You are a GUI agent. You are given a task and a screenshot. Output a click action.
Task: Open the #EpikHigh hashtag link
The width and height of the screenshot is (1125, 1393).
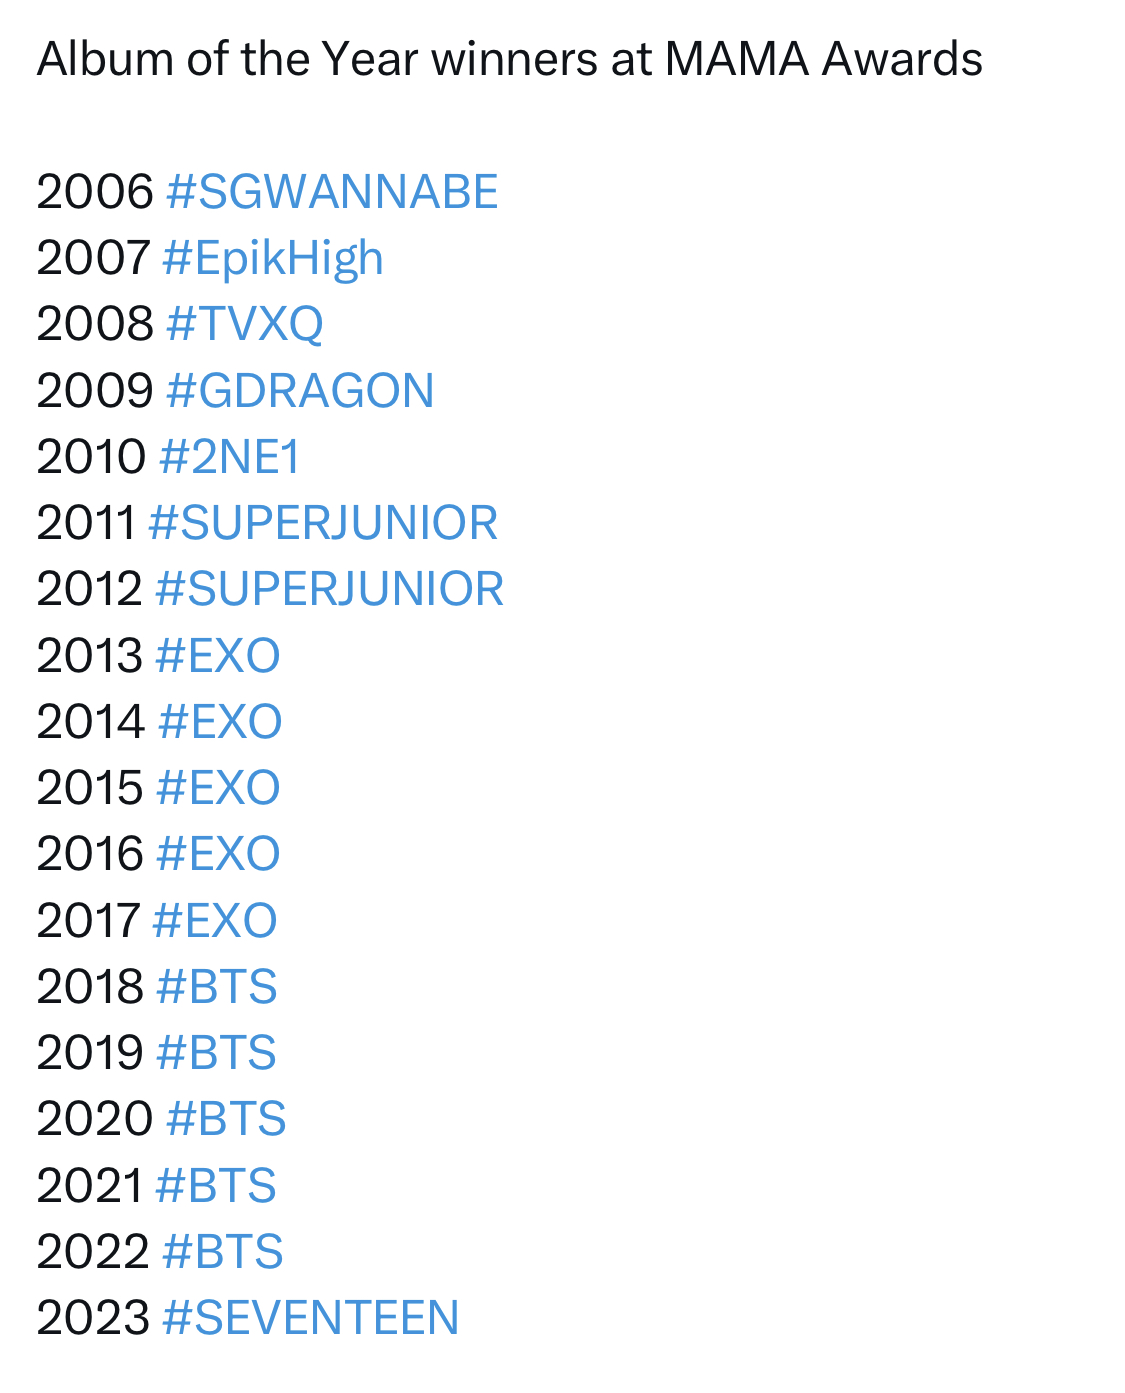(x=272, y=259)
